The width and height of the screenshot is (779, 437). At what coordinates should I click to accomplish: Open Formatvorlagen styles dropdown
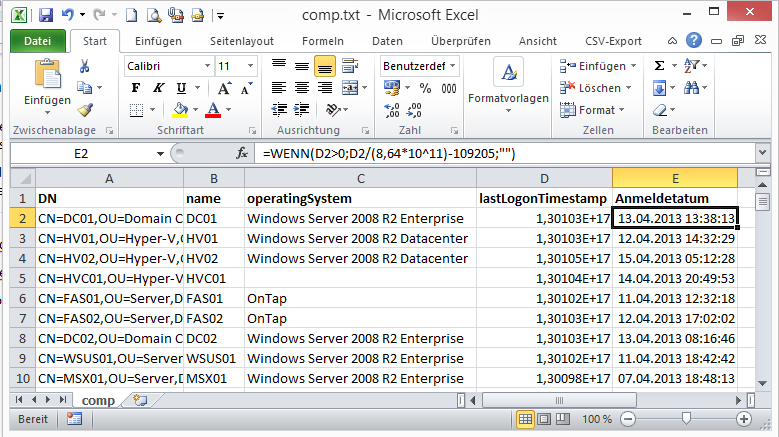(x=508, y=110)
